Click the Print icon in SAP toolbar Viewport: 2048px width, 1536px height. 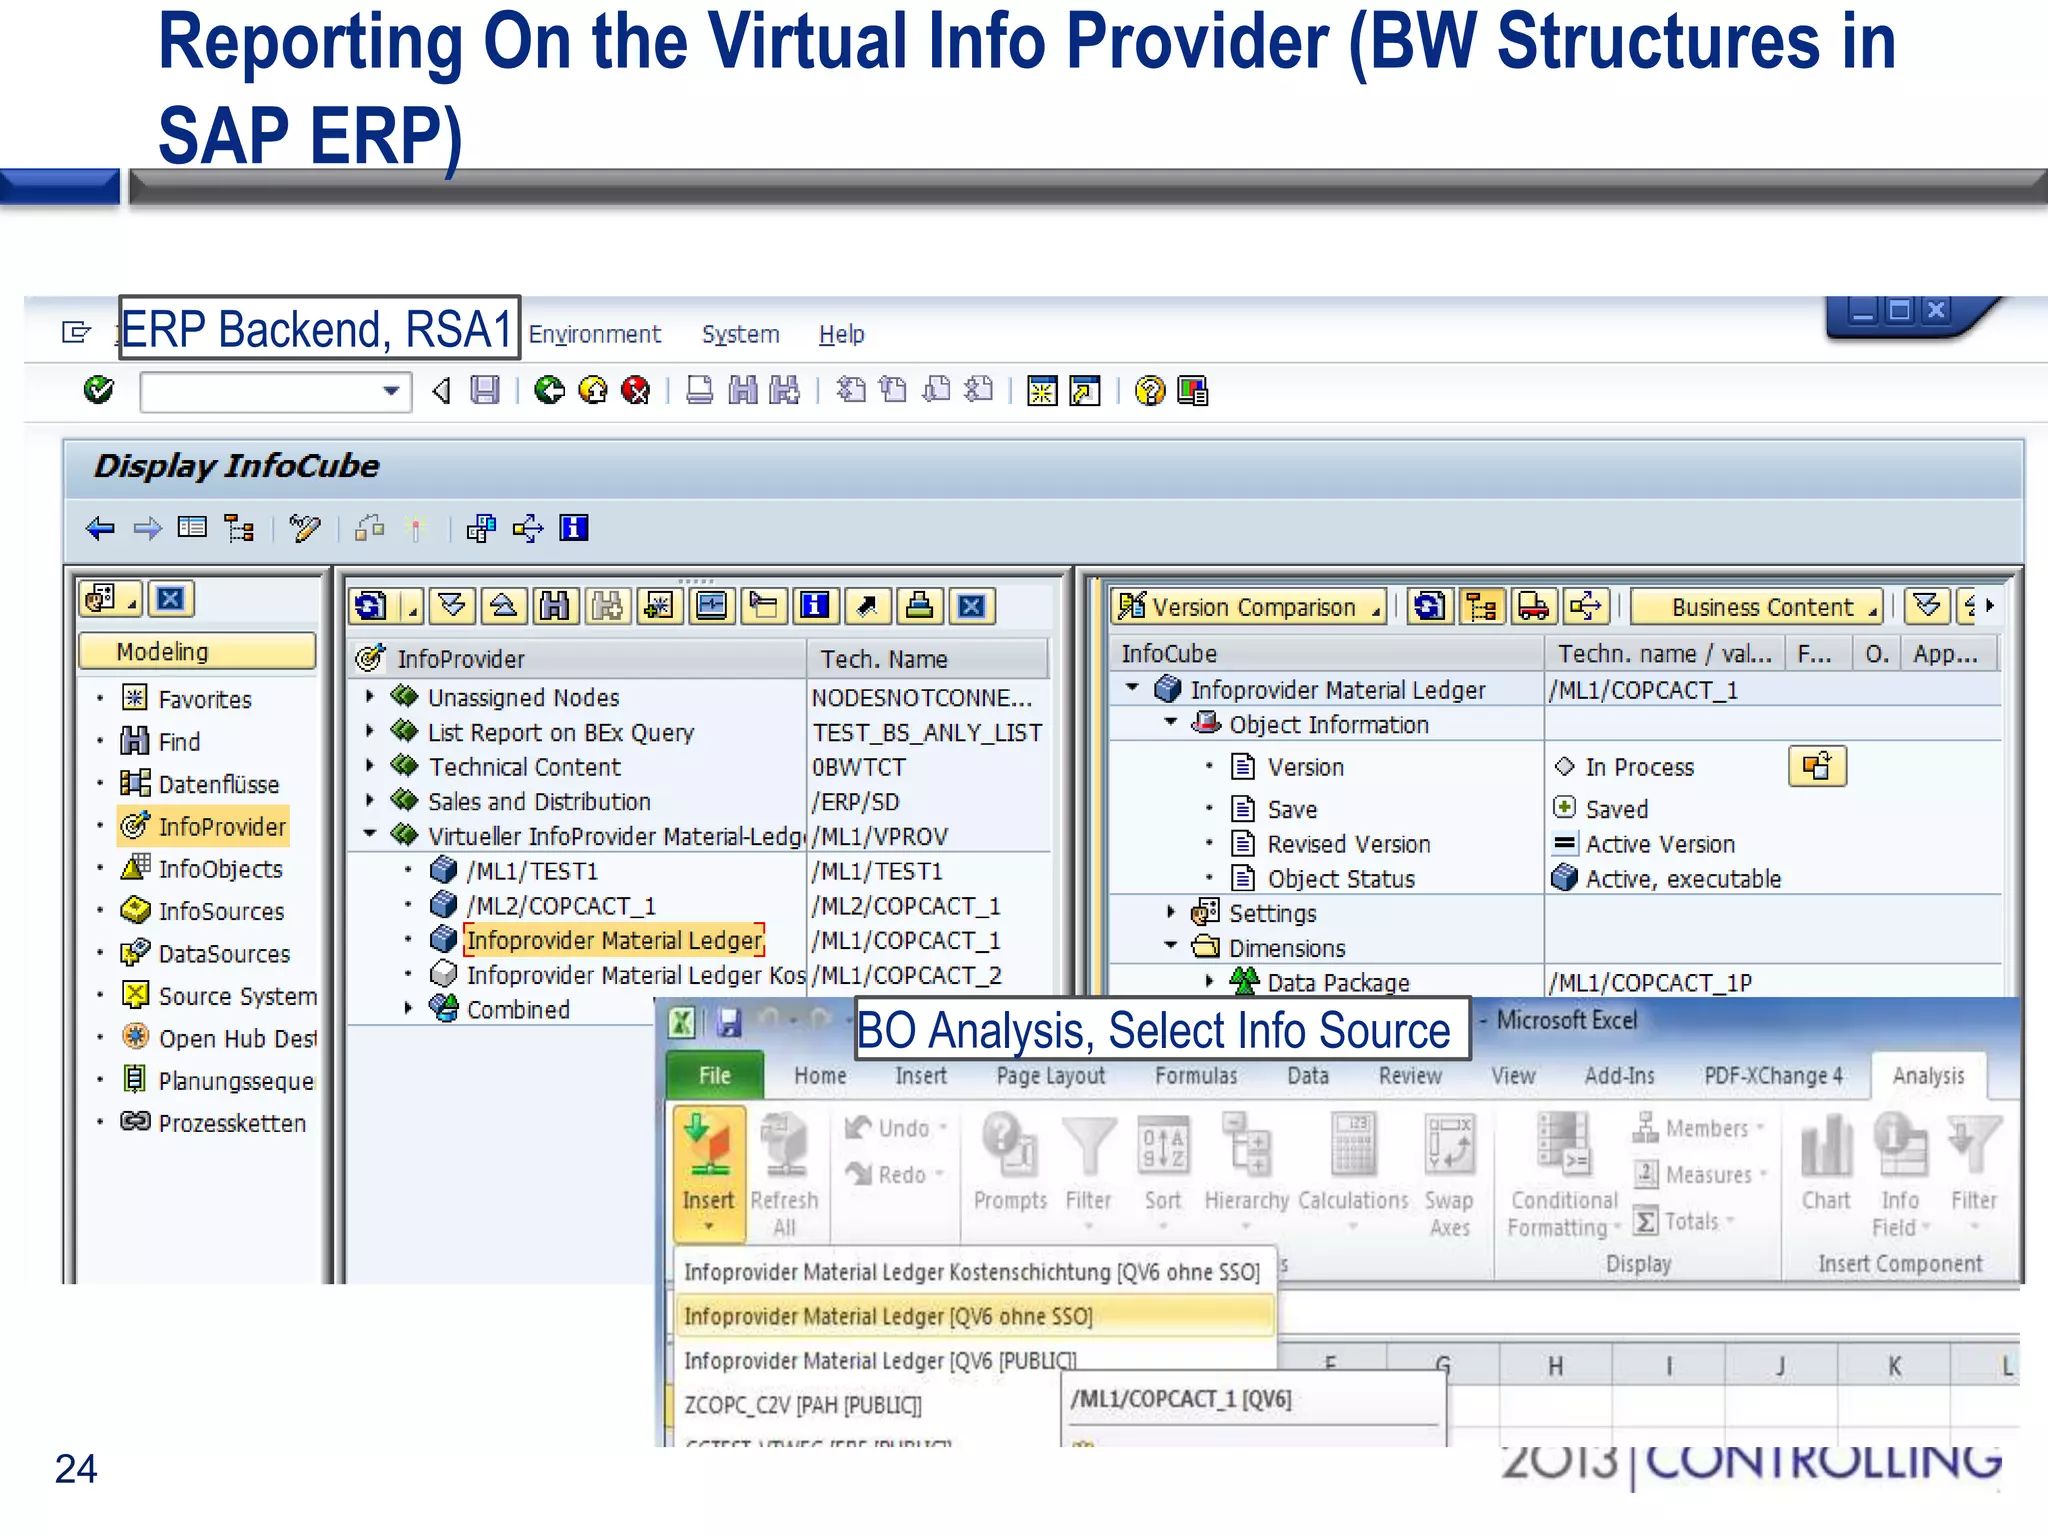click(x=700, y=390)
